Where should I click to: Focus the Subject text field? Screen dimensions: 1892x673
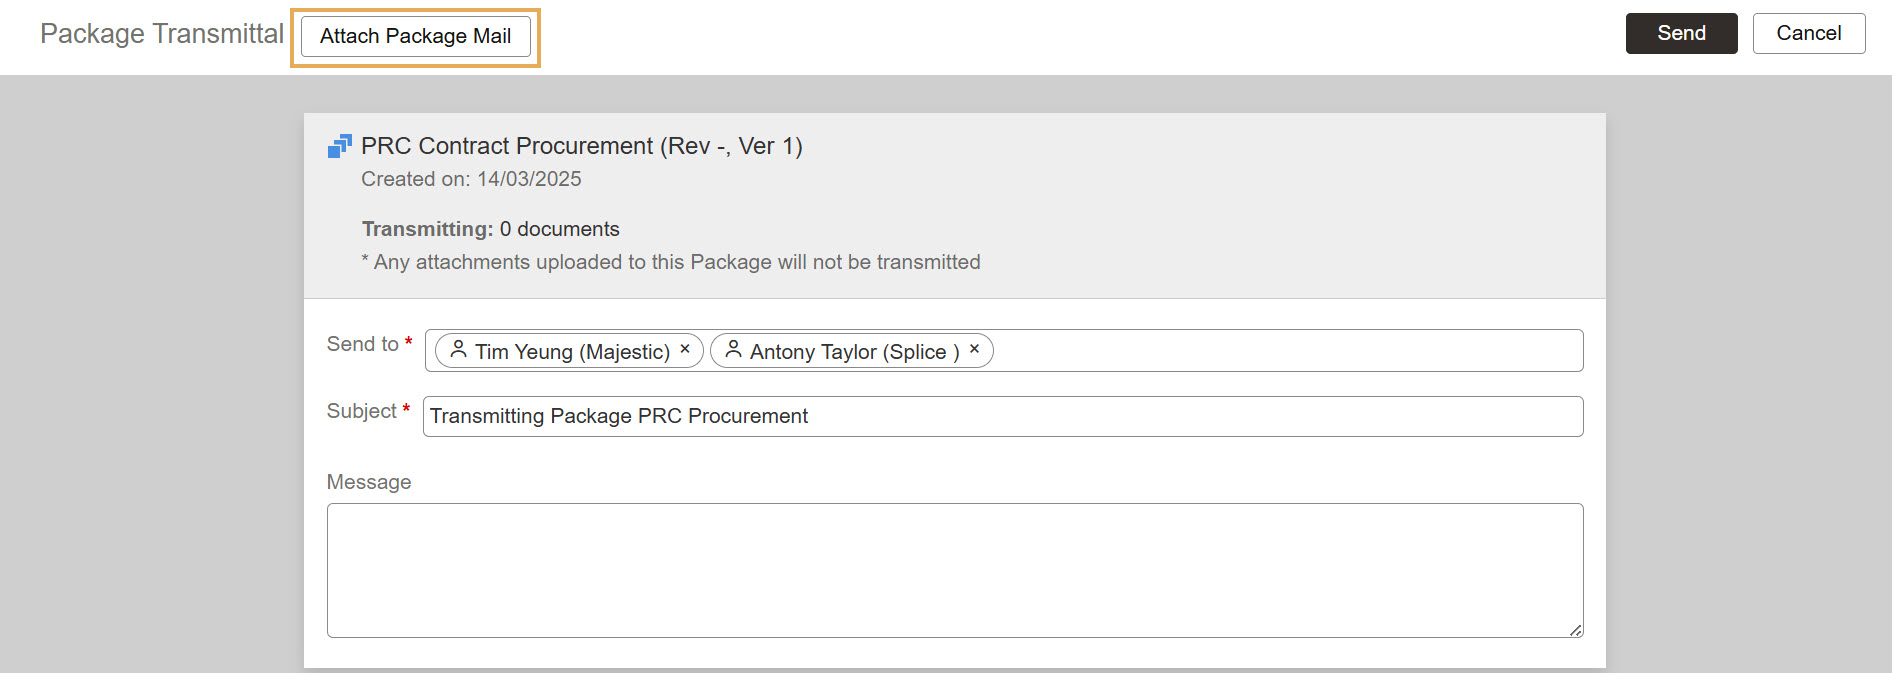click(1000, 416)
